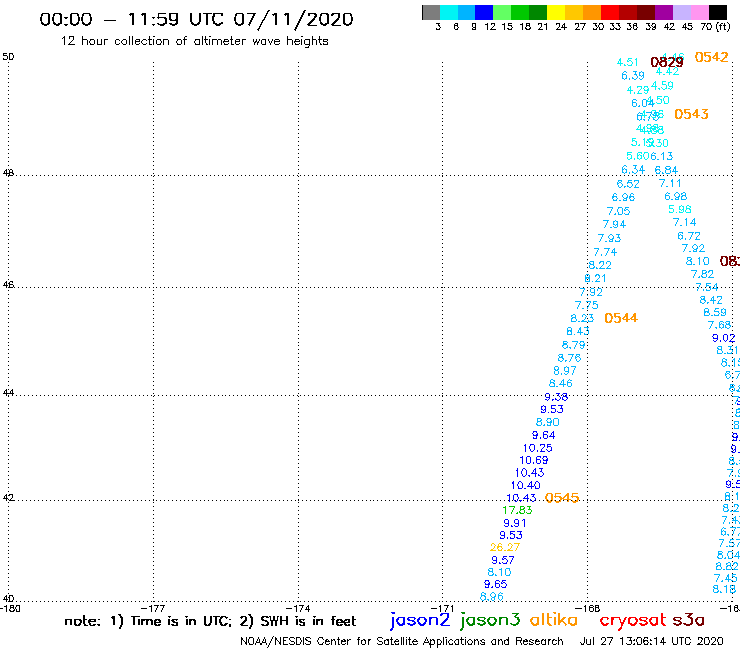The width and height of the screenshot is (740, 650).
Task: Click the gray swatch in the color scale
Action: 431,12
